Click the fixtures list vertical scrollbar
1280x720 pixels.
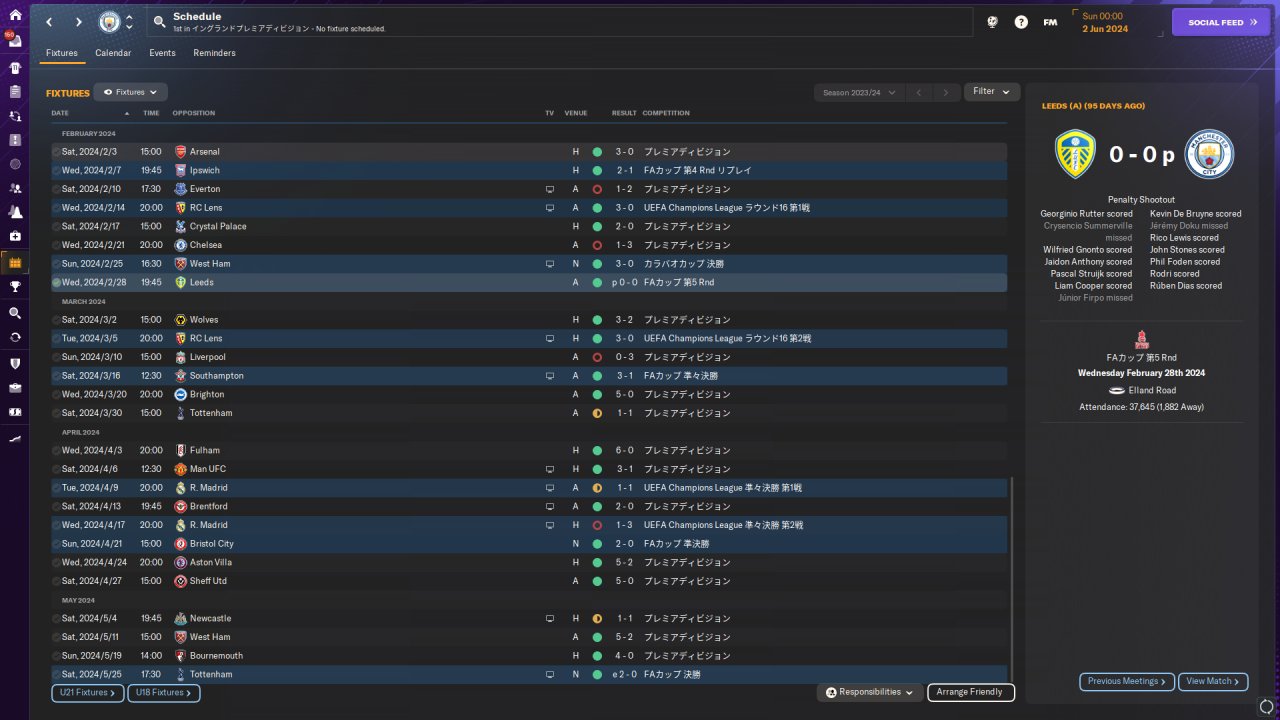click(1011, 580)
